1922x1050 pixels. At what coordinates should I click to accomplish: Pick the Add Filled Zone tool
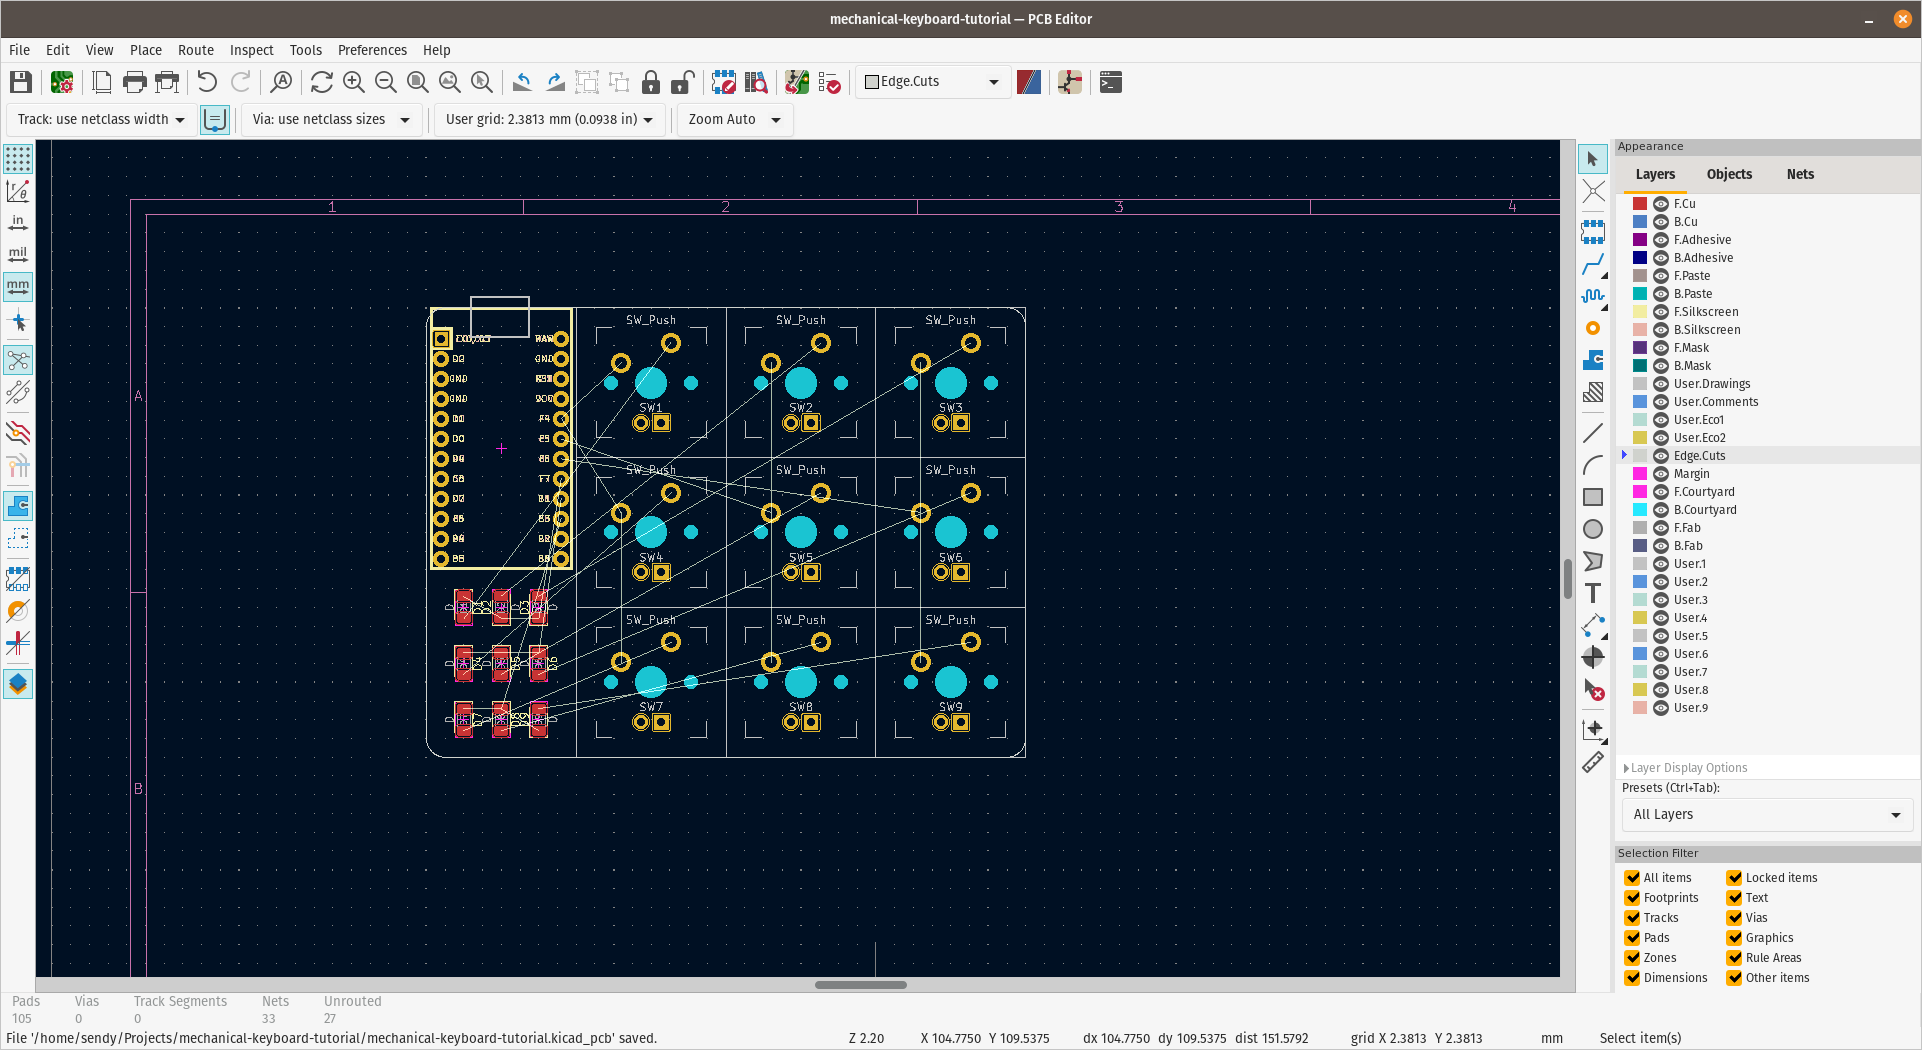pos(1593,360)
